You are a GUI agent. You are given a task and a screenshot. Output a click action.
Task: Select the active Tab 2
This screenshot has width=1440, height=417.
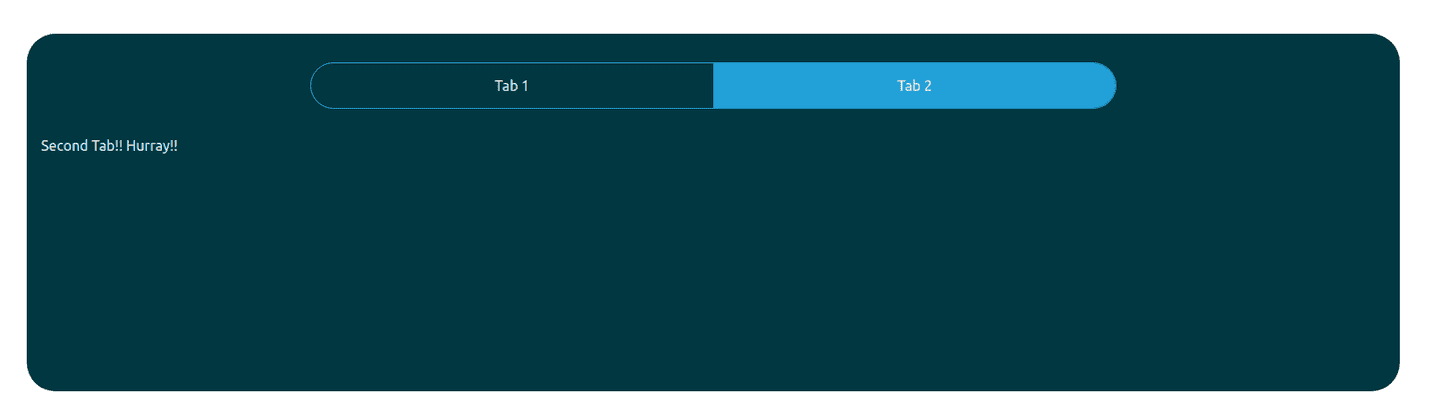tap(914, 86)
